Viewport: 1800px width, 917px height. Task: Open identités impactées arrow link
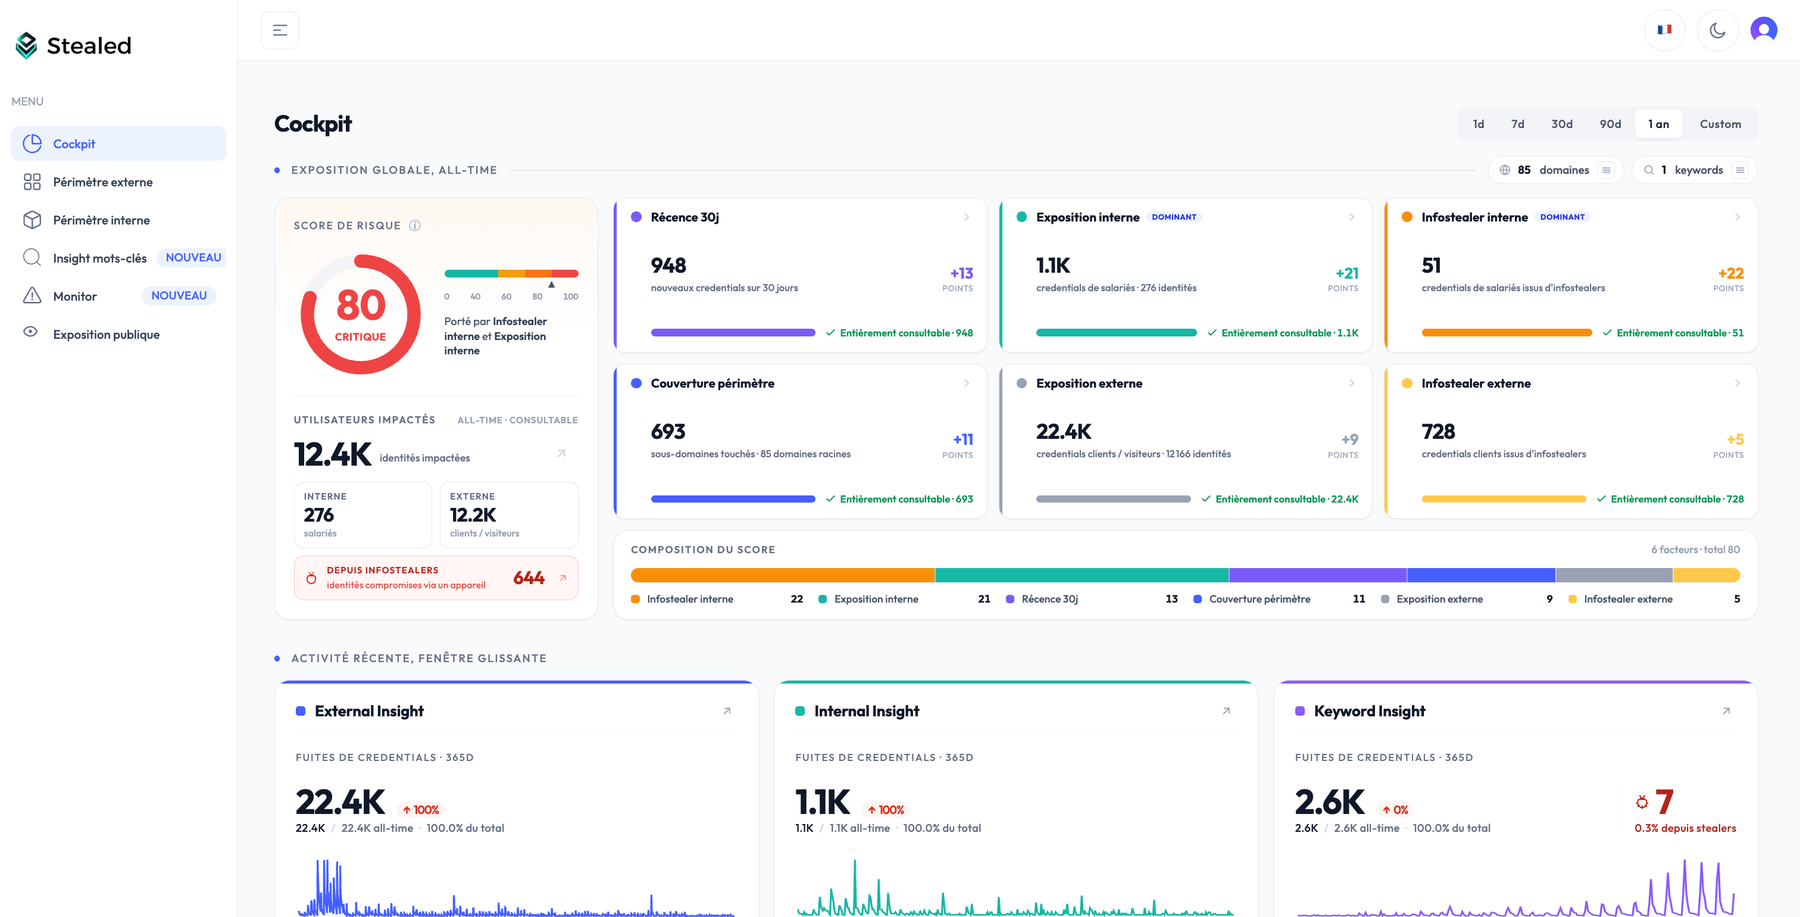pos(562,453)
